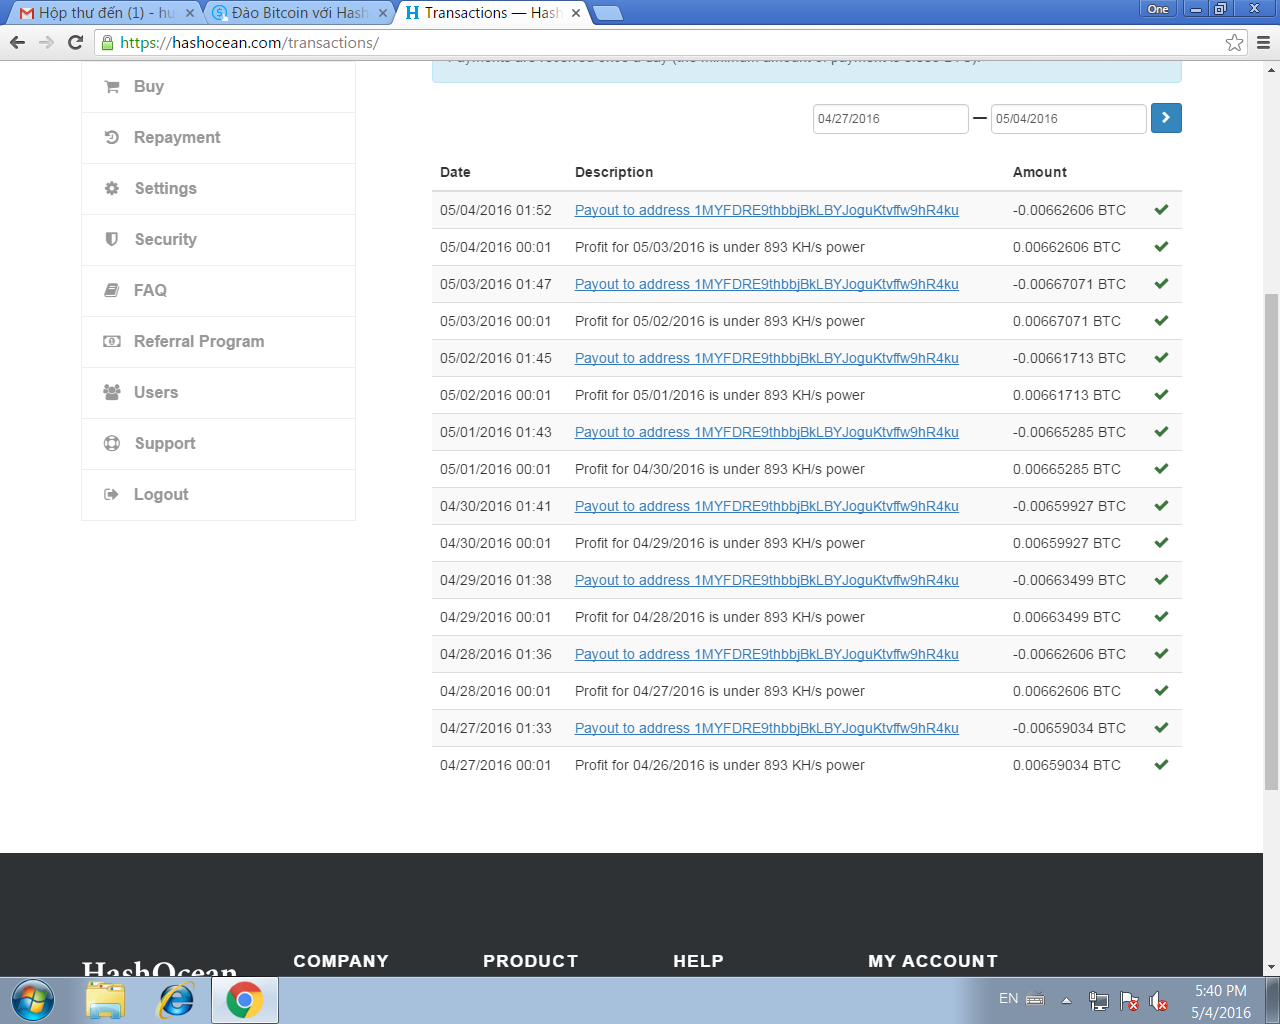Viewport: 1280px width, 1024px height.
Task: Open the 05/02/2016 01:45 payout address link
Action: click(x=766, y=358)
